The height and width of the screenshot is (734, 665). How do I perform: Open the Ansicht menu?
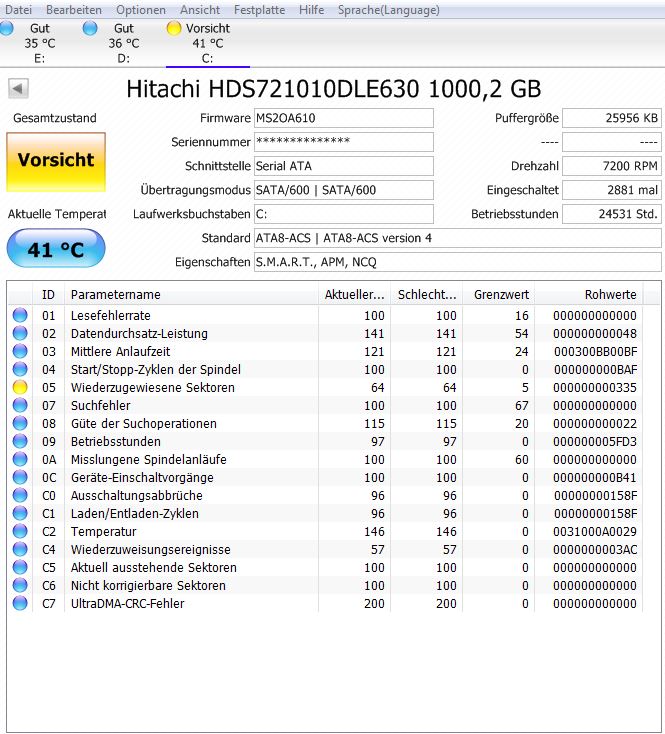click(x=200, y=10)
